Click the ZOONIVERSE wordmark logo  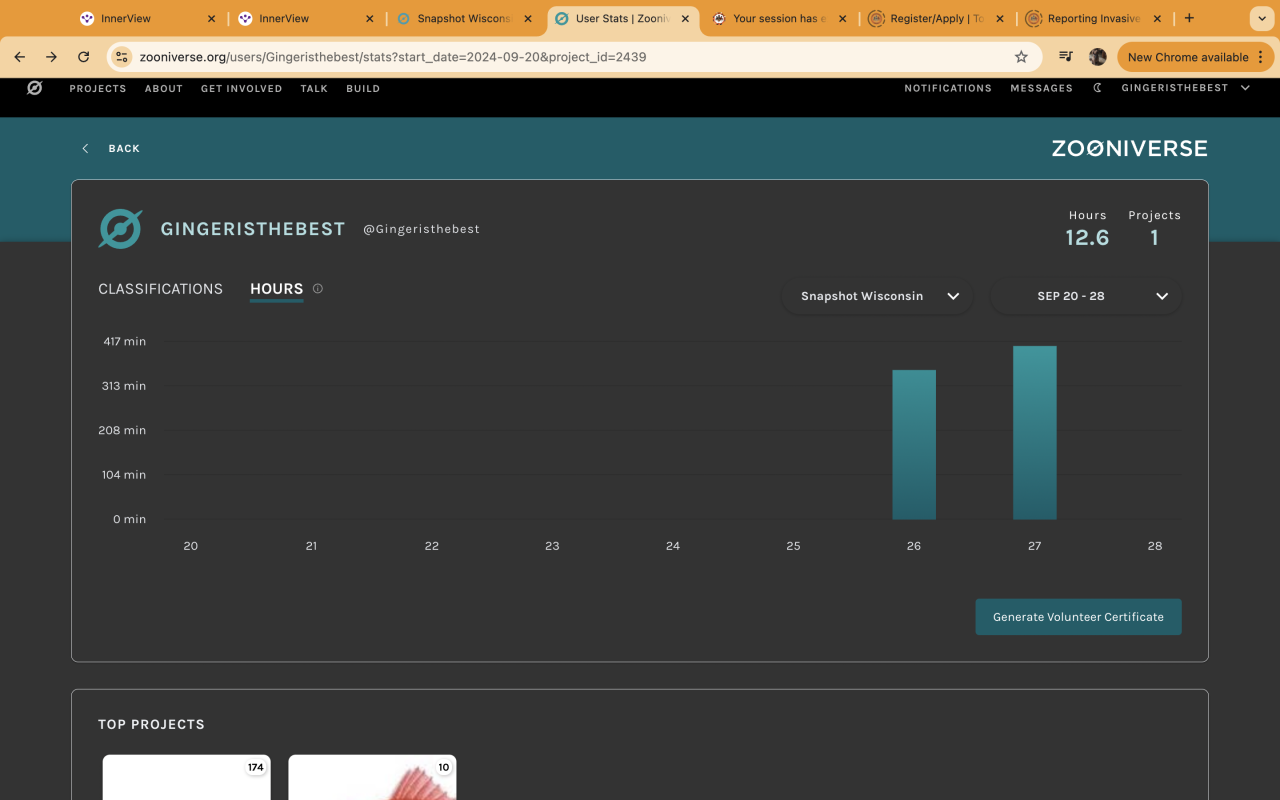click(x=1129, y=148)
